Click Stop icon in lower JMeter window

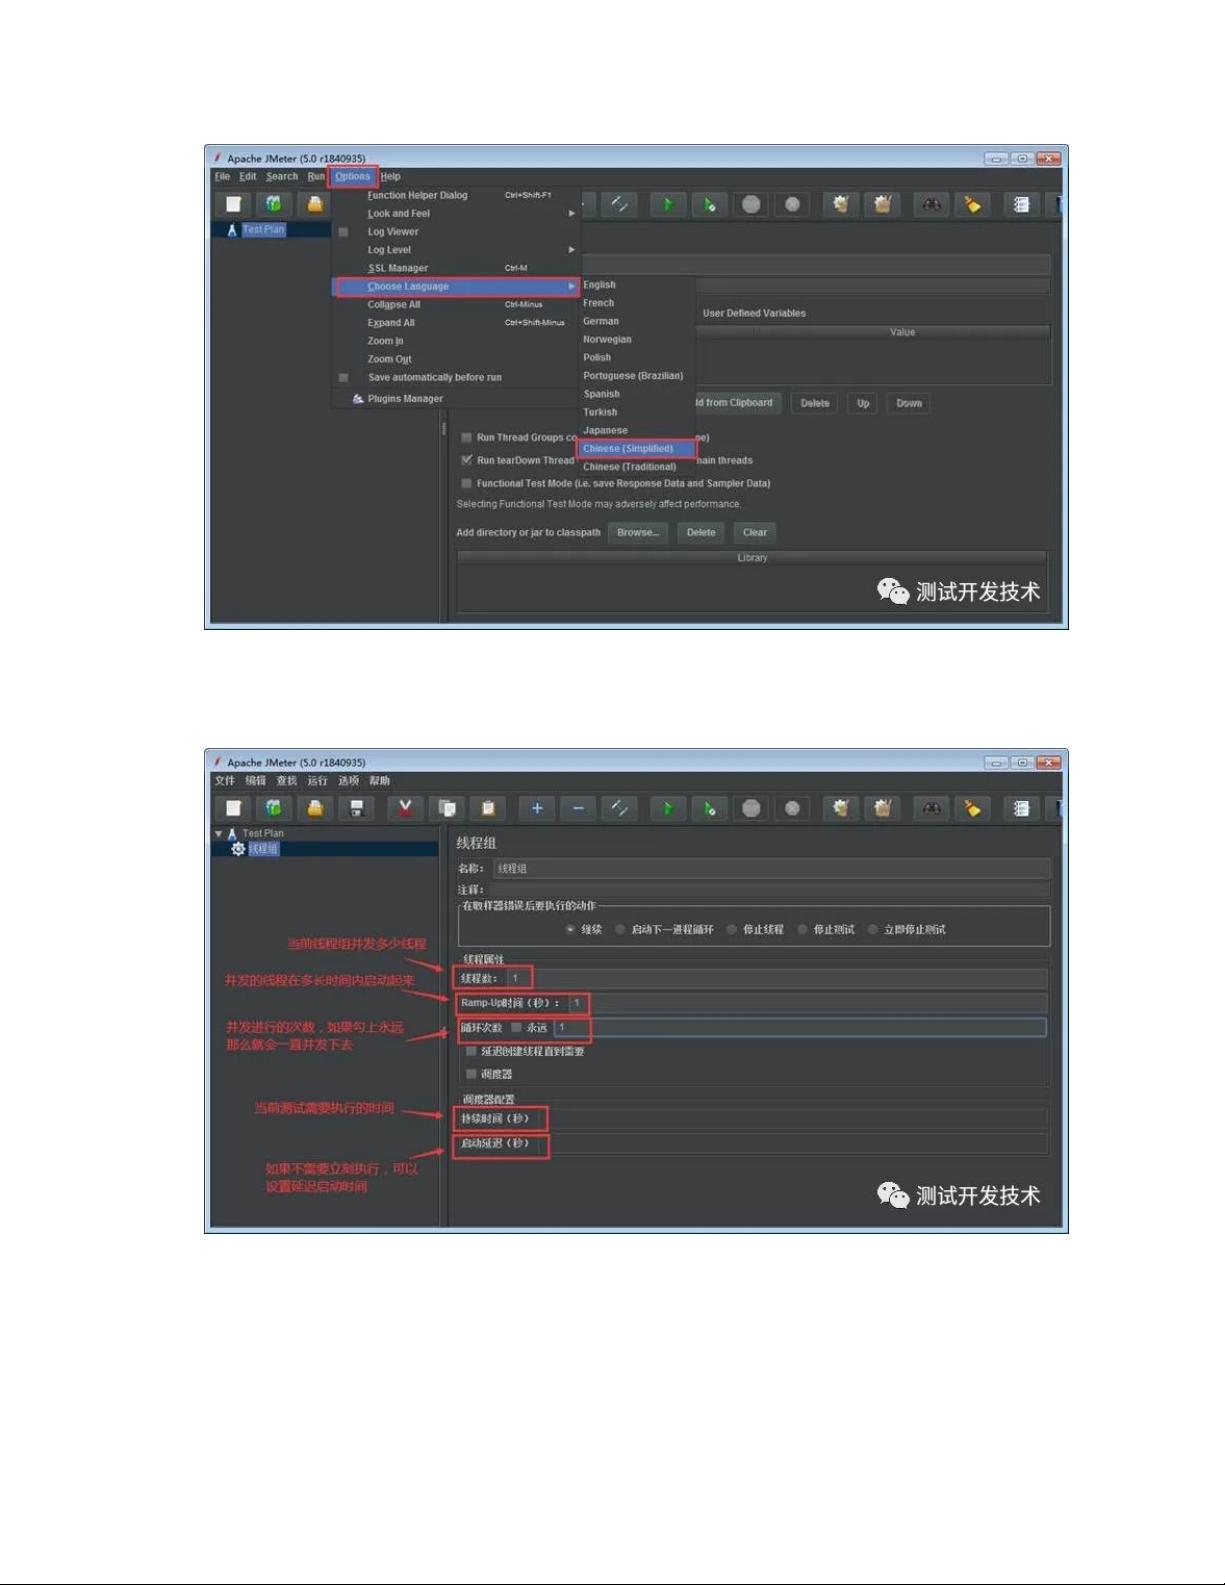tap(751, 808)
